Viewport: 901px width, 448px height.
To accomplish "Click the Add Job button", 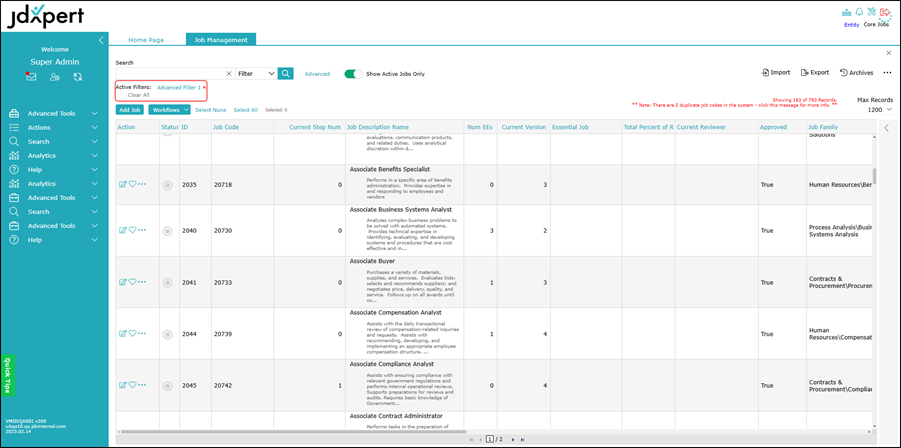I will (129, 110).
